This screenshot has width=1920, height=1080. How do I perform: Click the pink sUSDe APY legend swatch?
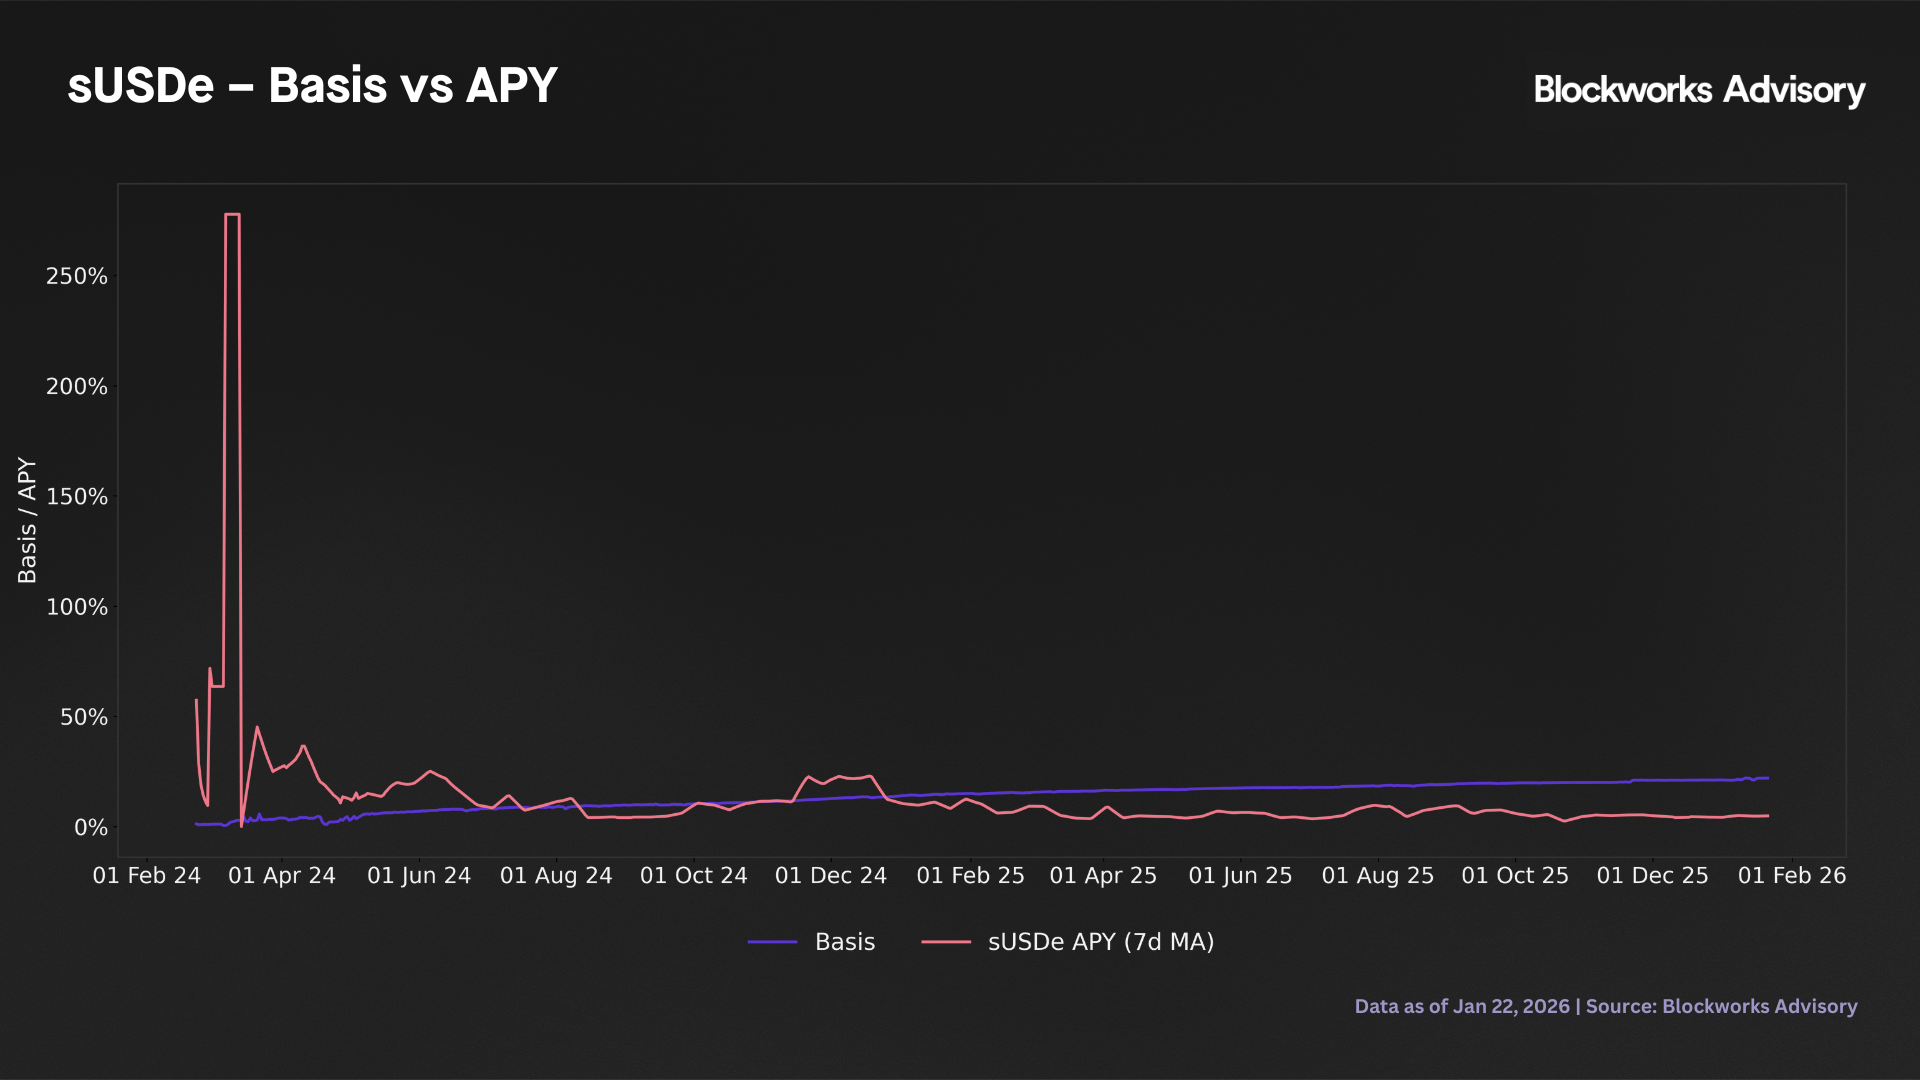[945, 942]
